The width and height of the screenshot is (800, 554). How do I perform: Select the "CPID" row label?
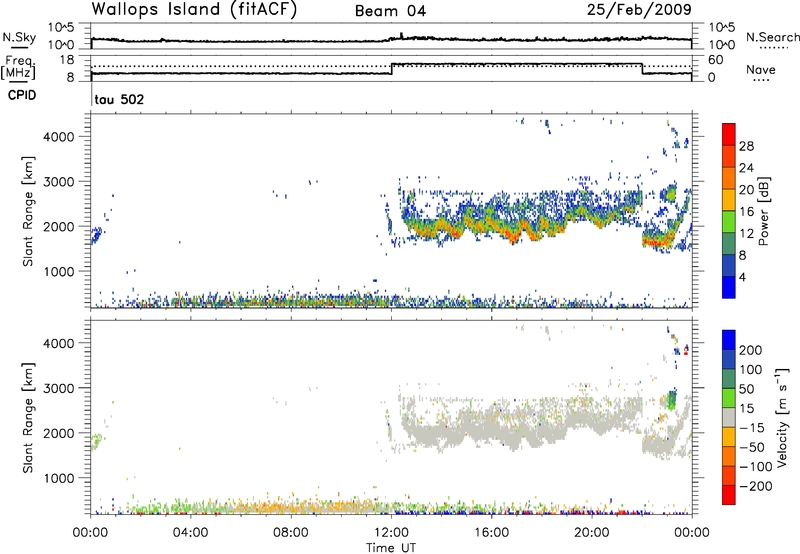pyautogui.click(x=22, y=95)
